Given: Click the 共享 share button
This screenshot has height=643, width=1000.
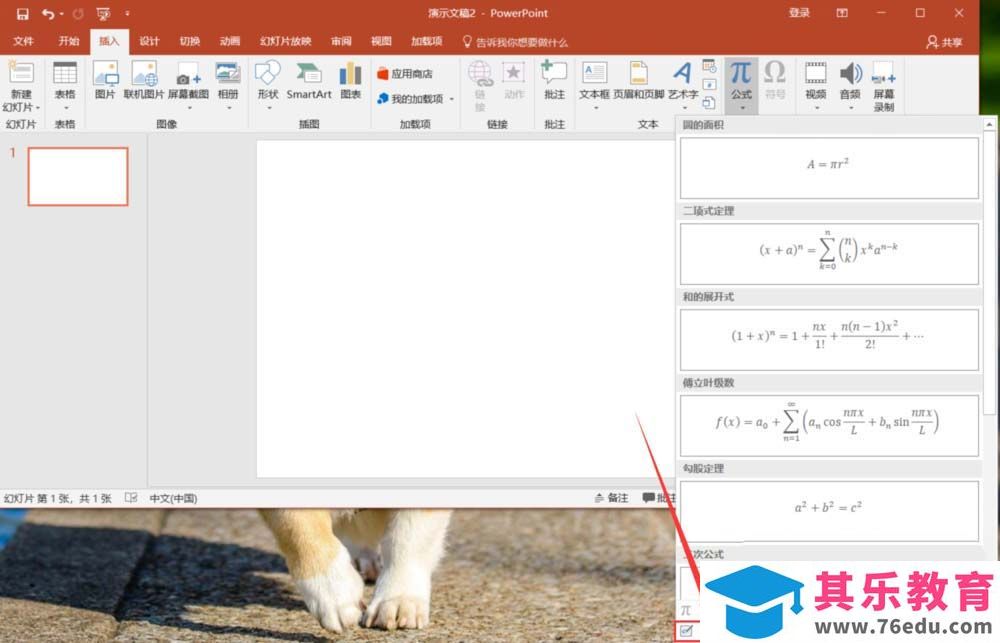Looking at the screenshot, I should click(x=945, y=42).
